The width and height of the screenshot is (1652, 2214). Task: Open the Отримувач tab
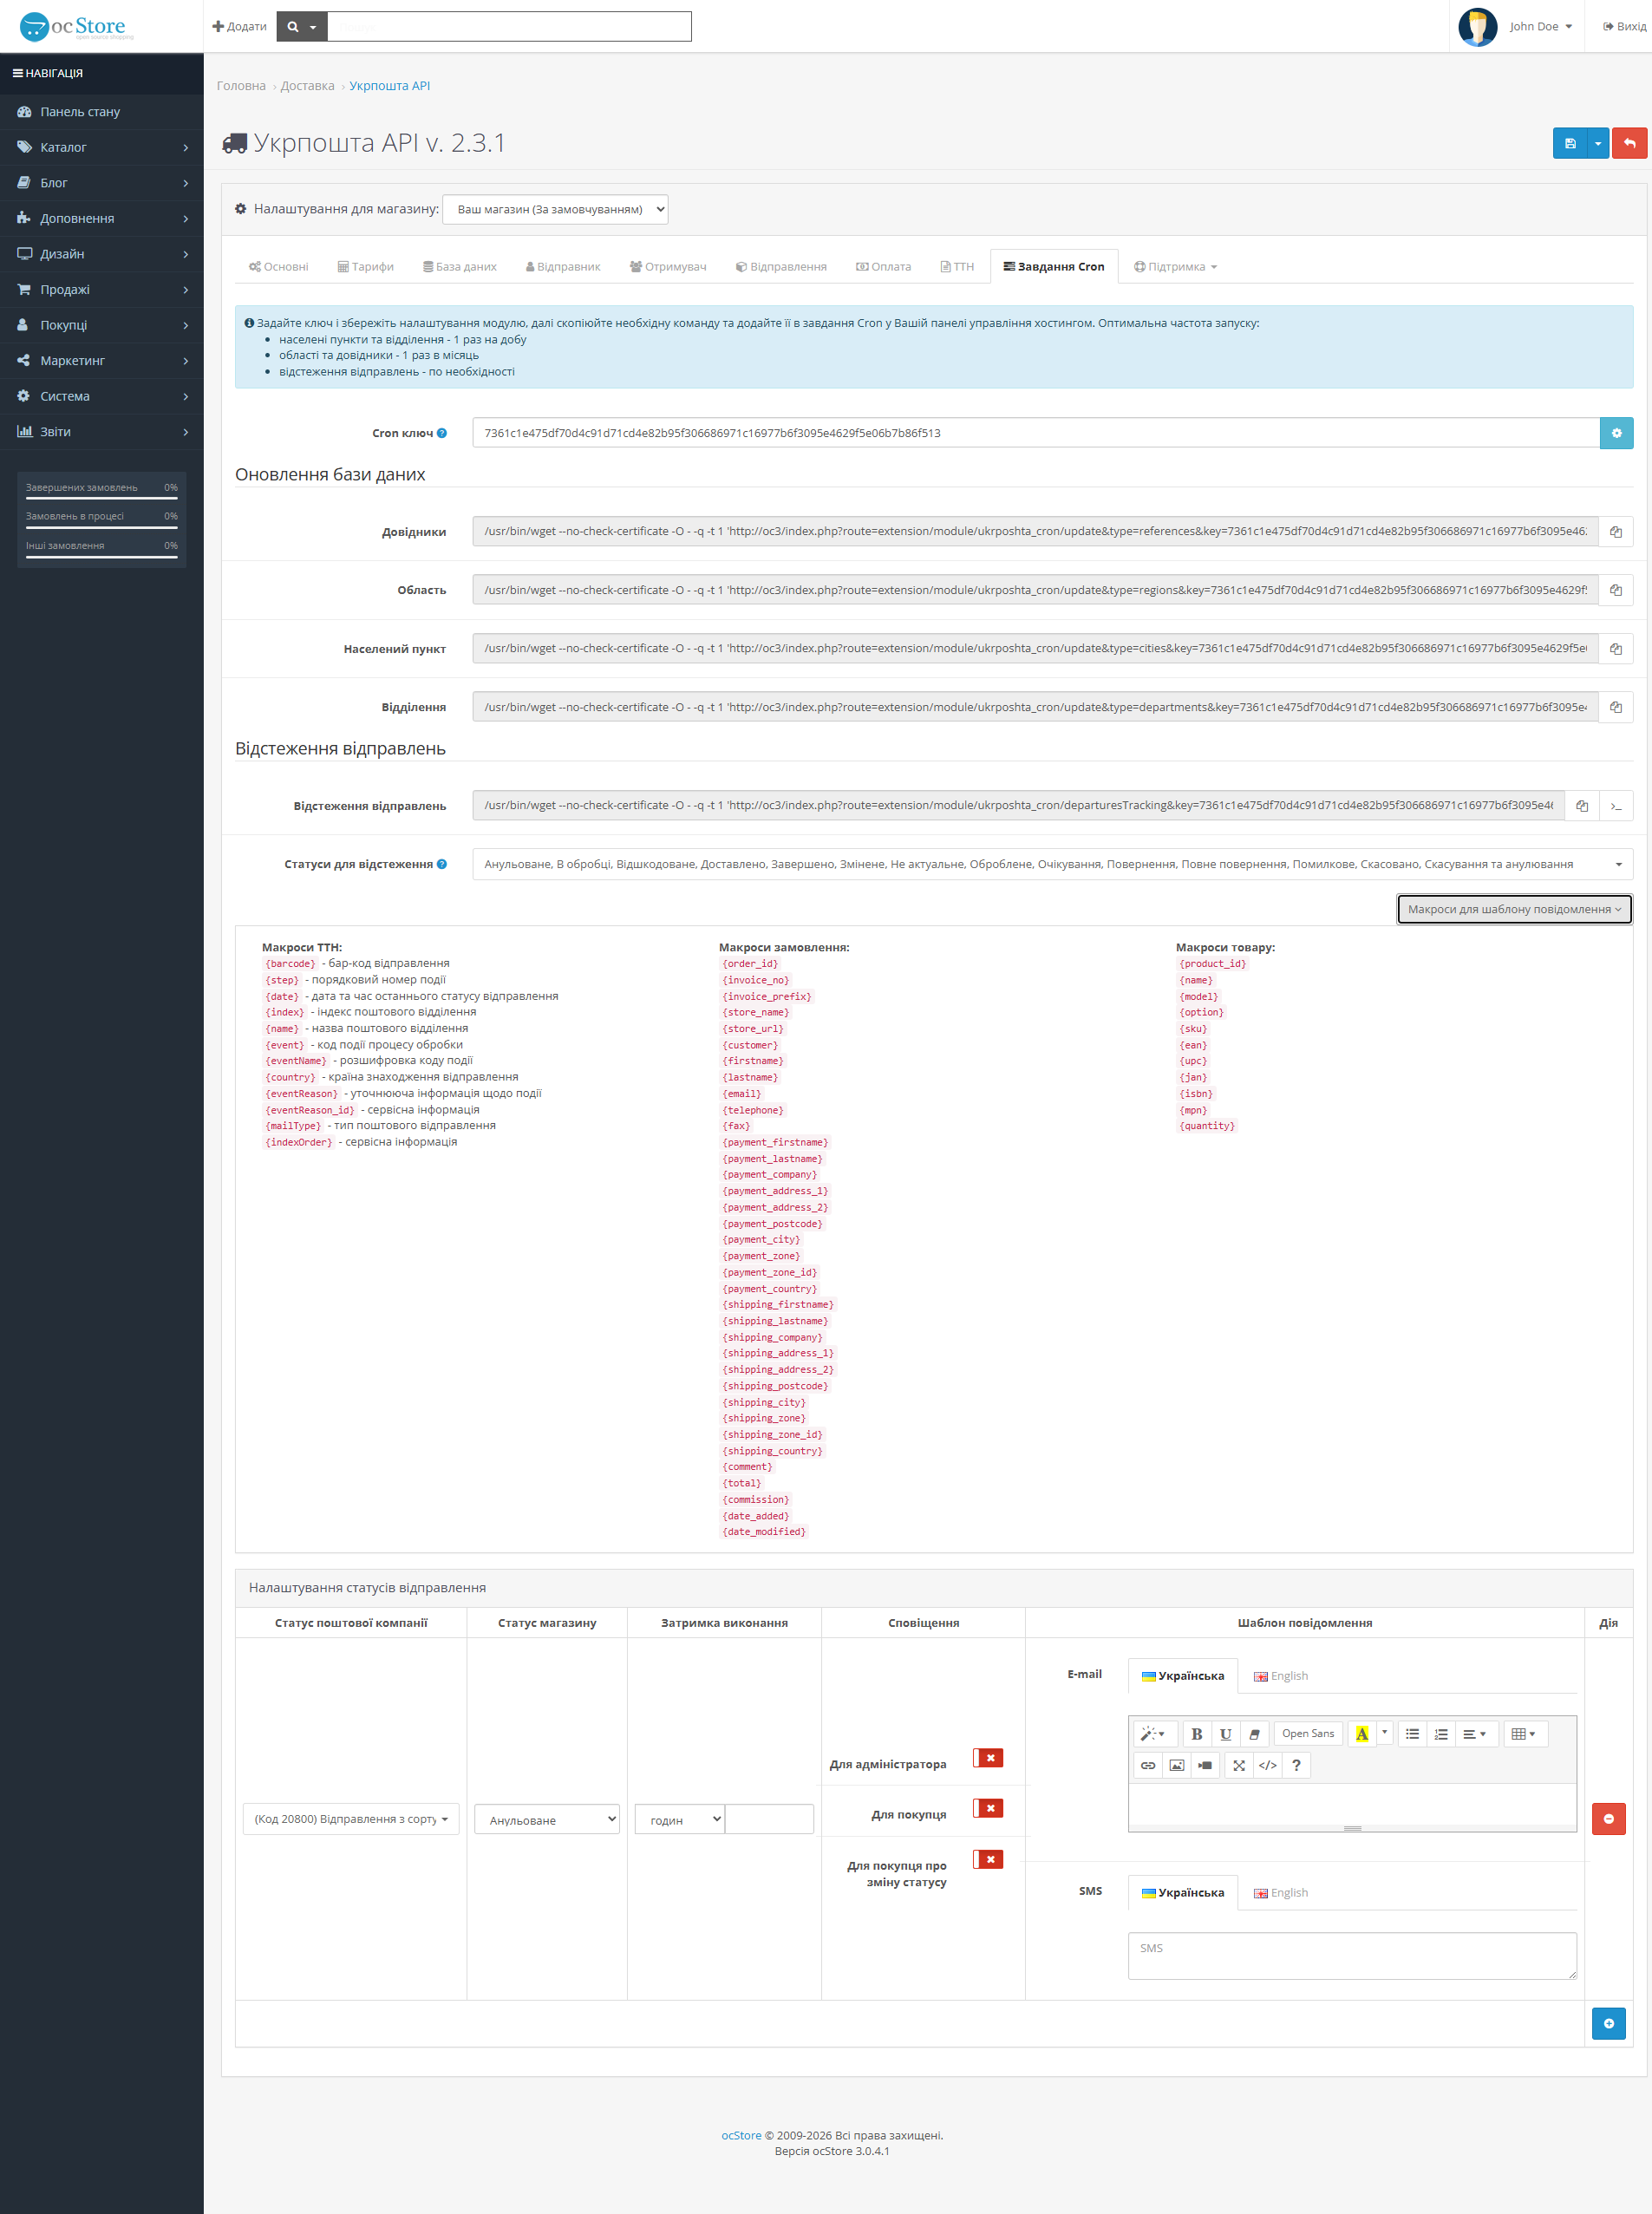pos(668,267)
